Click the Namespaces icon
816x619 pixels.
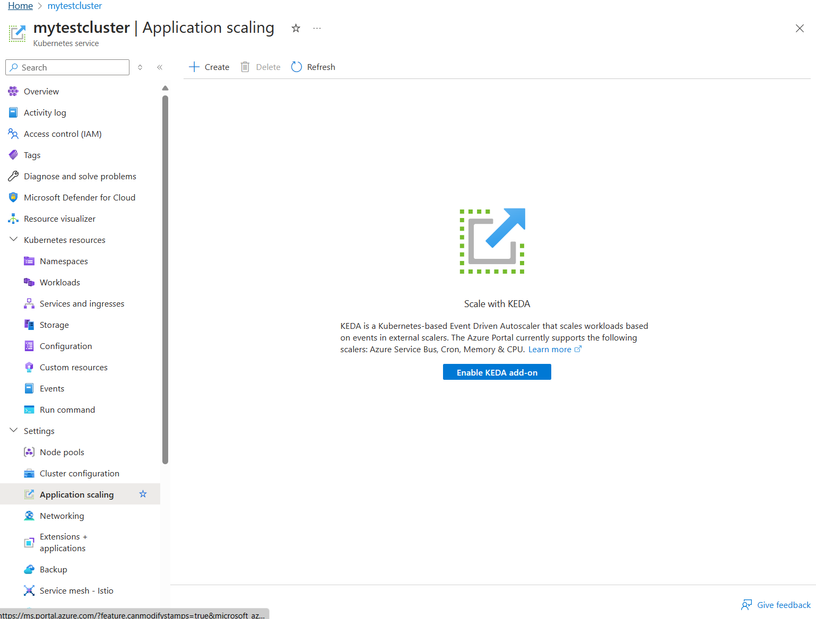[x=29, y=261]
